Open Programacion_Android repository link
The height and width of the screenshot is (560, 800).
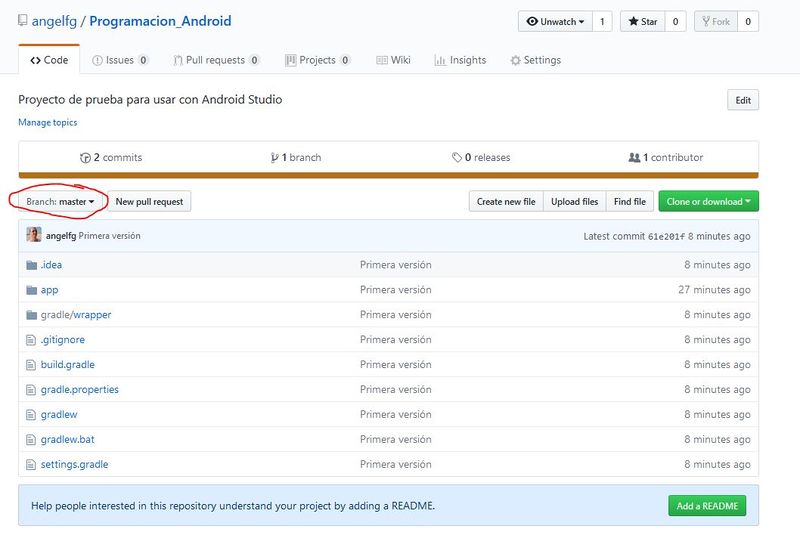(x=160, y=21)
